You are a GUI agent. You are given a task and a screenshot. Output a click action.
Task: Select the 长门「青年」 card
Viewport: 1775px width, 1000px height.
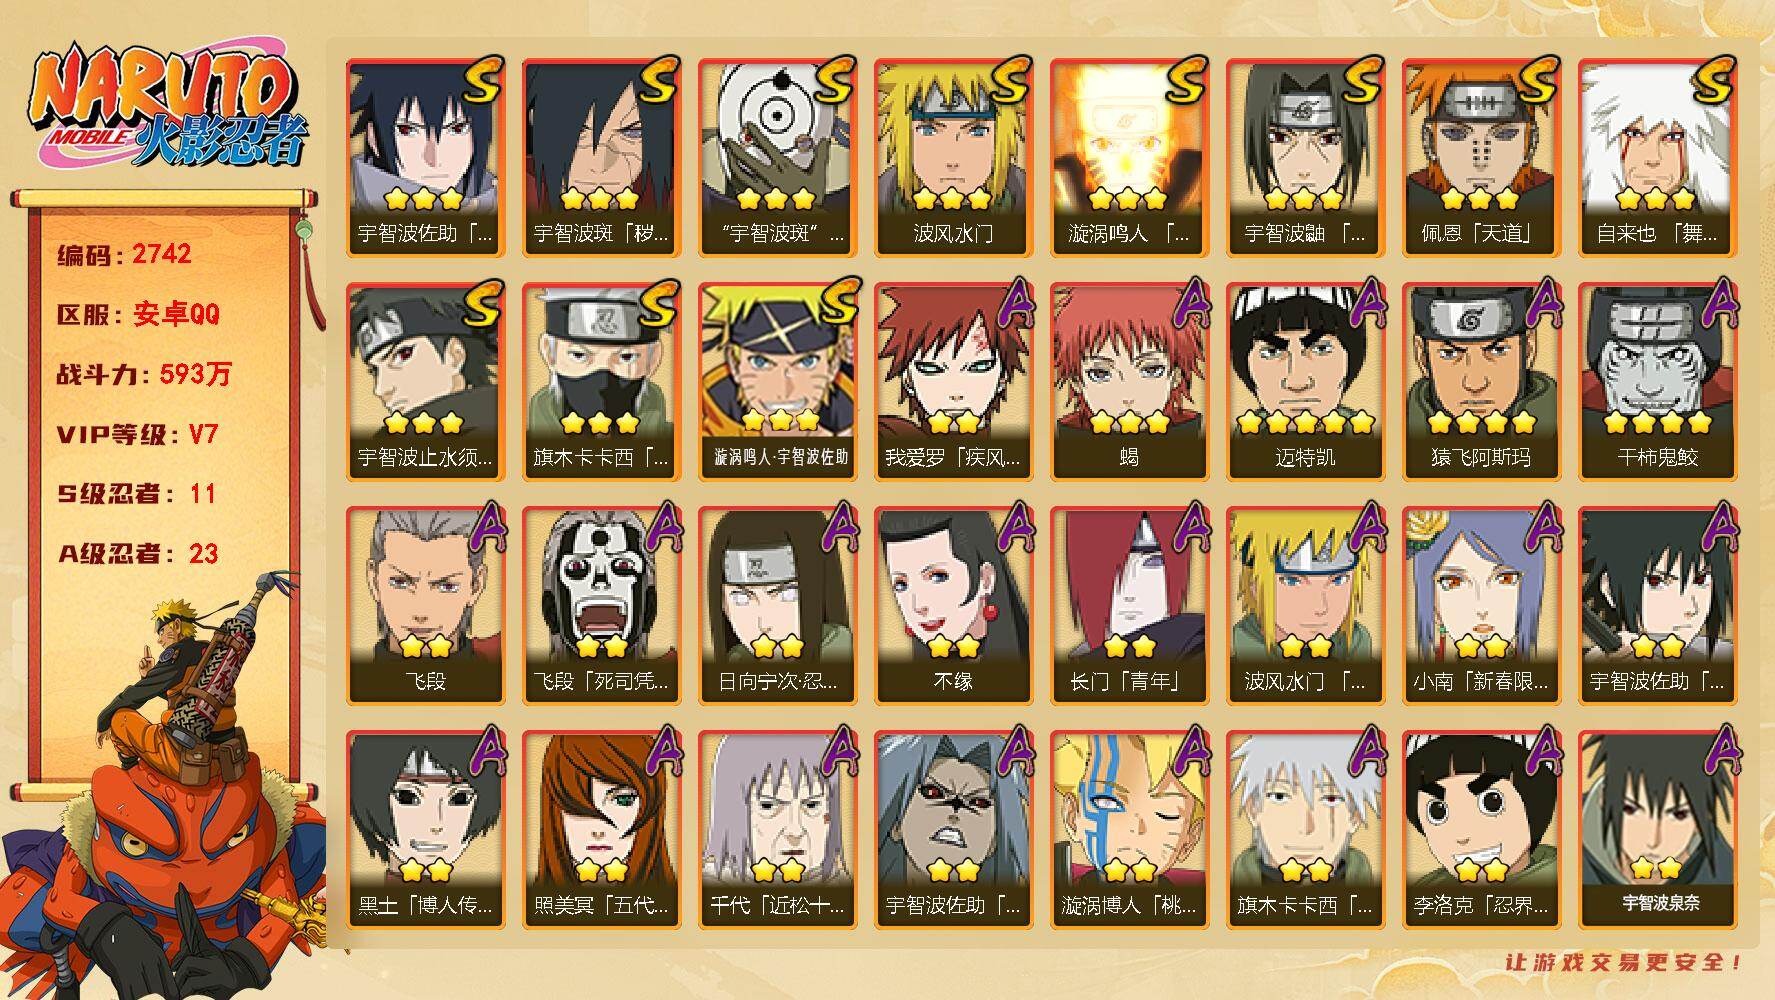coord(1129,606)
